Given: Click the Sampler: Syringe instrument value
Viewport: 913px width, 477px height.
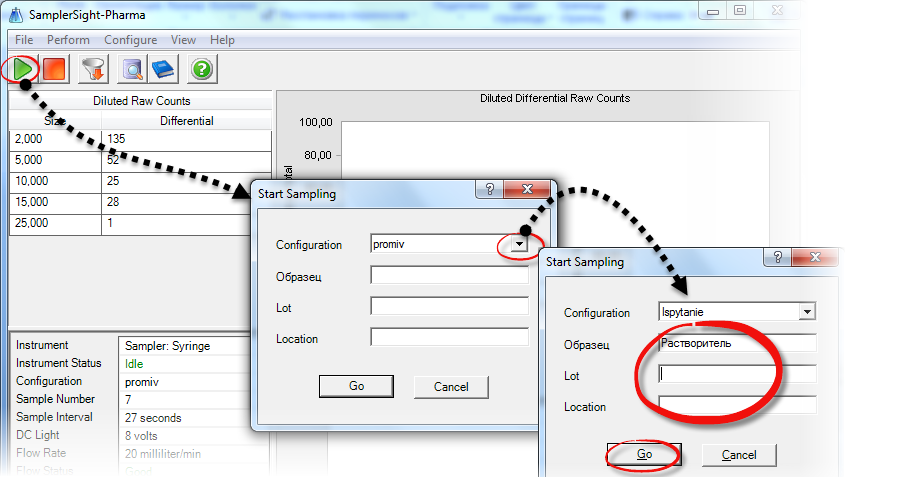Looking at the screenshot, I should pyautogui.click(x=168, y=346).
